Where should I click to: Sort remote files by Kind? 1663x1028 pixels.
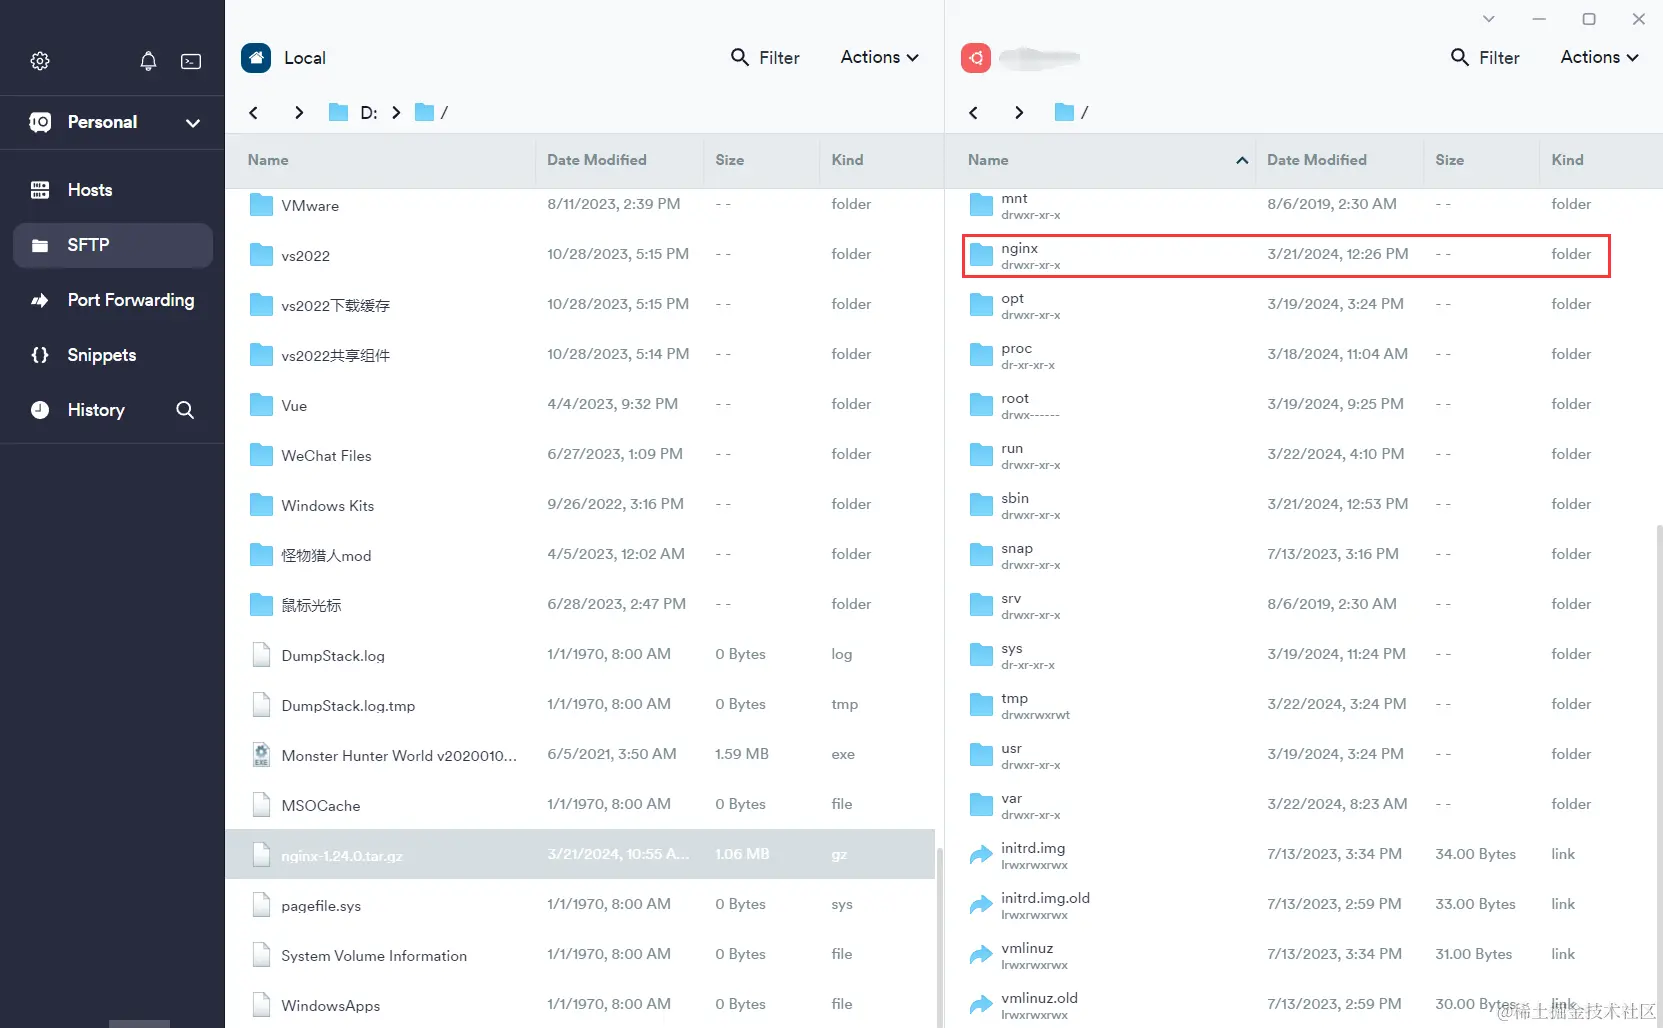(1567, 160)
